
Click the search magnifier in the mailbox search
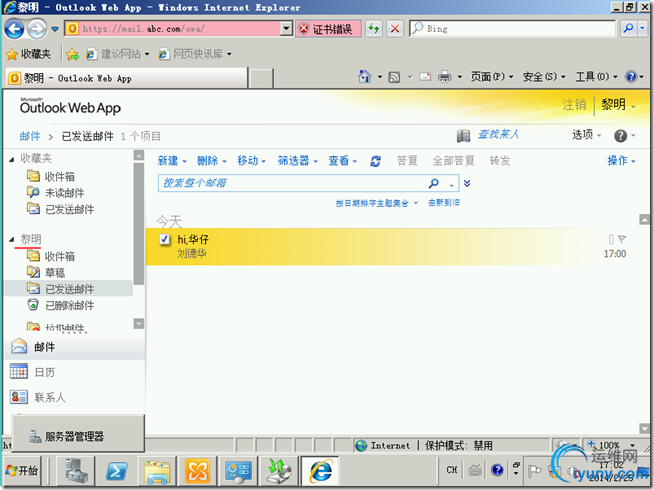[434, 183]
